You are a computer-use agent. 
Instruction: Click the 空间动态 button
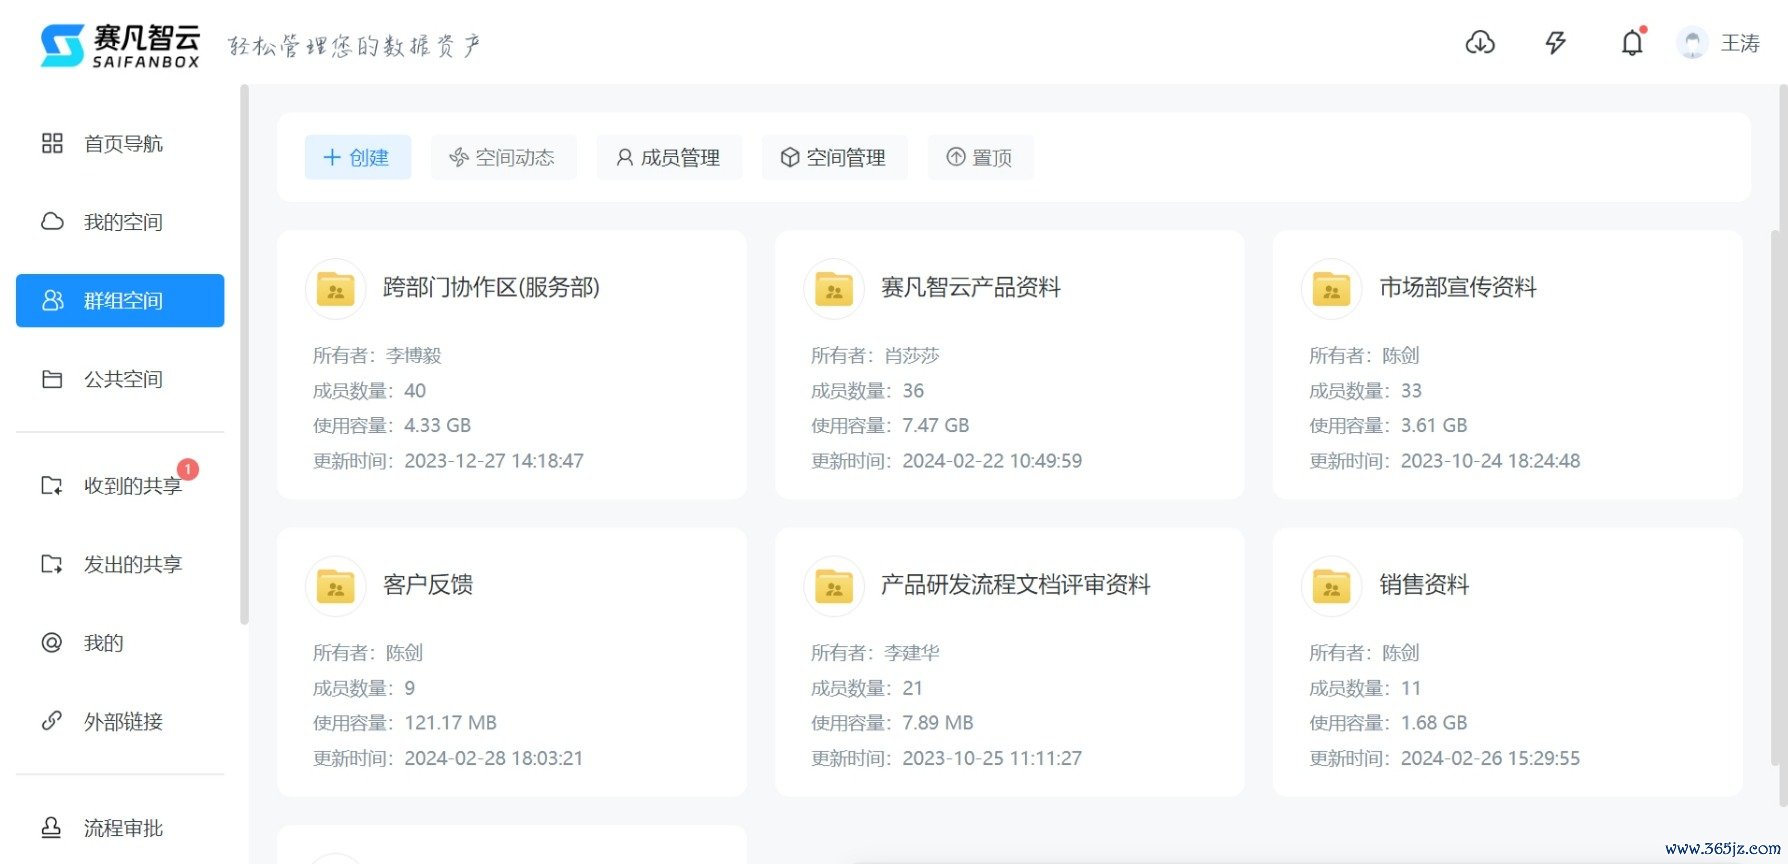click(503, 157)
